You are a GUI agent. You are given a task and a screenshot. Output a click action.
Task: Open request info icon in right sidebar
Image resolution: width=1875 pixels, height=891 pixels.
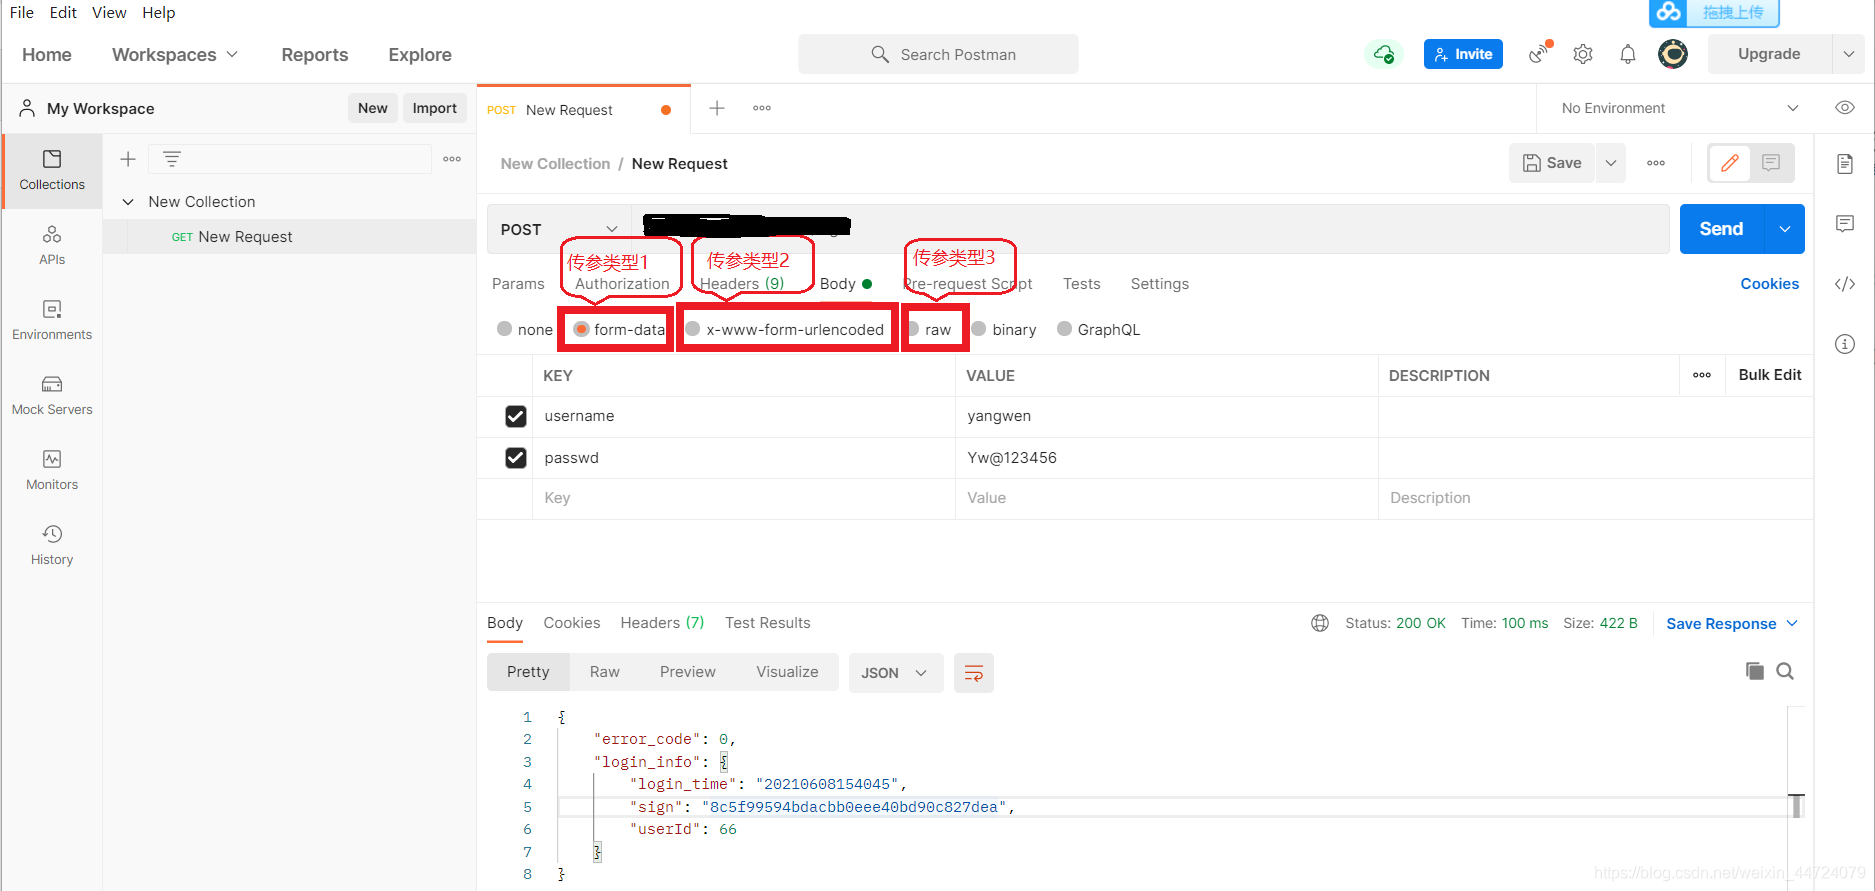click(1845, 344)
